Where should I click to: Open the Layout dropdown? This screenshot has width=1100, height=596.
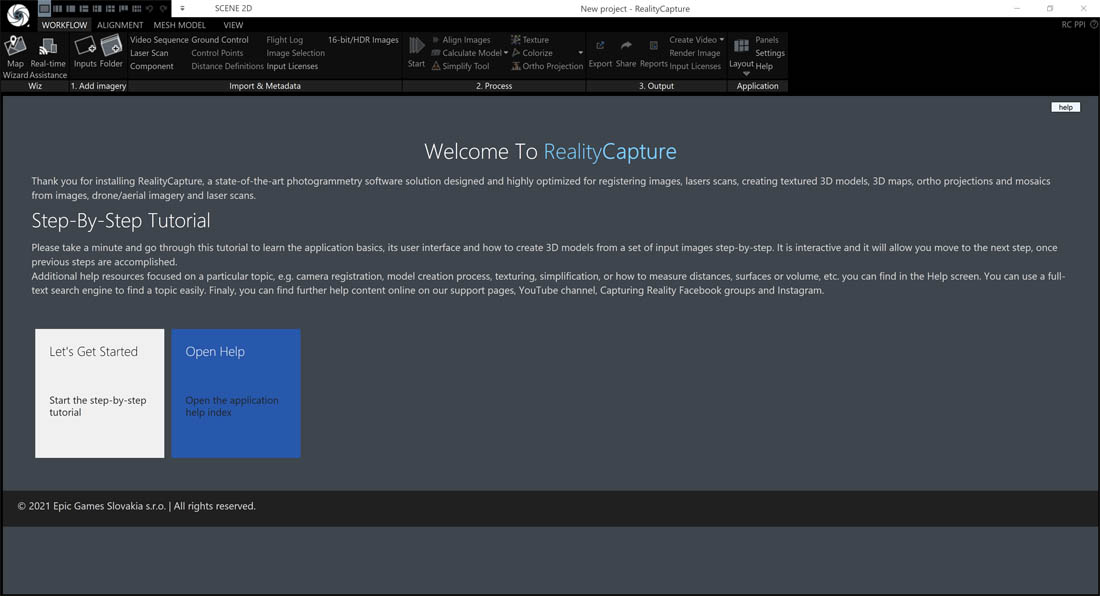[x=742, y=56]
